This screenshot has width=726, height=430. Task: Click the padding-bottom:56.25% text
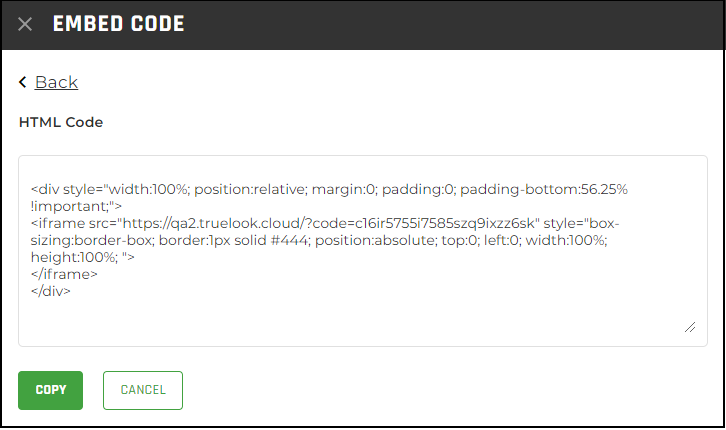(x=544, y=189)
